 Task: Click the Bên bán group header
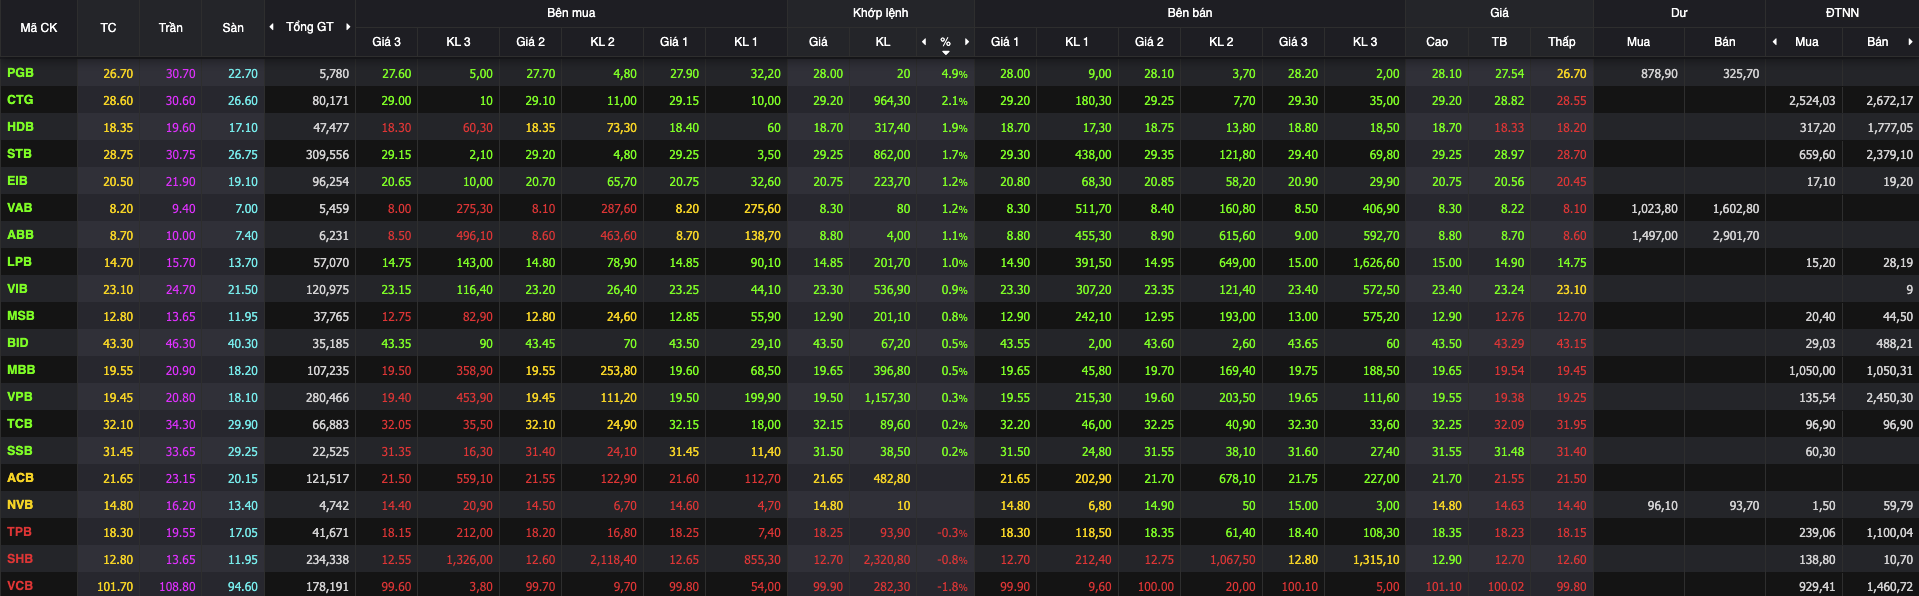1190,13
